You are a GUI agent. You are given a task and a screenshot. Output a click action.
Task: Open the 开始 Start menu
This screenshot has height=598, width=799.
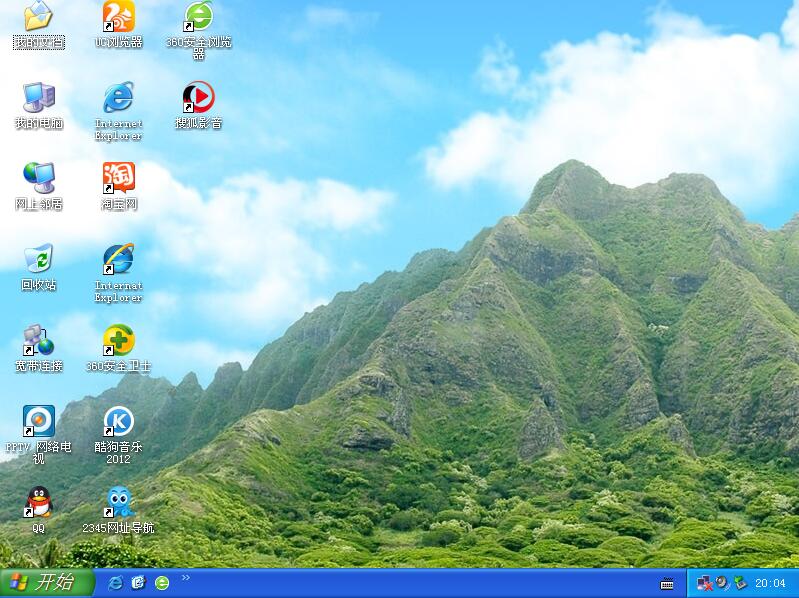[x=47, y=583]
